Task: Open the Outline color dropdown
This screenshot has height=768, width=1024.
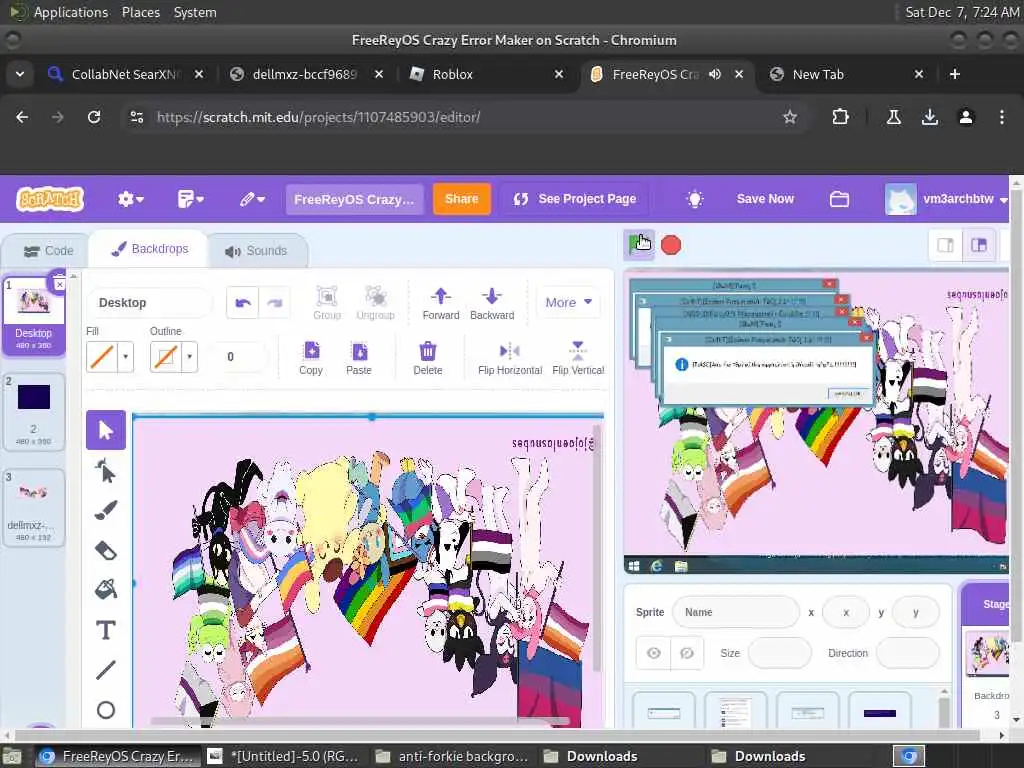Action: (189, 357)
